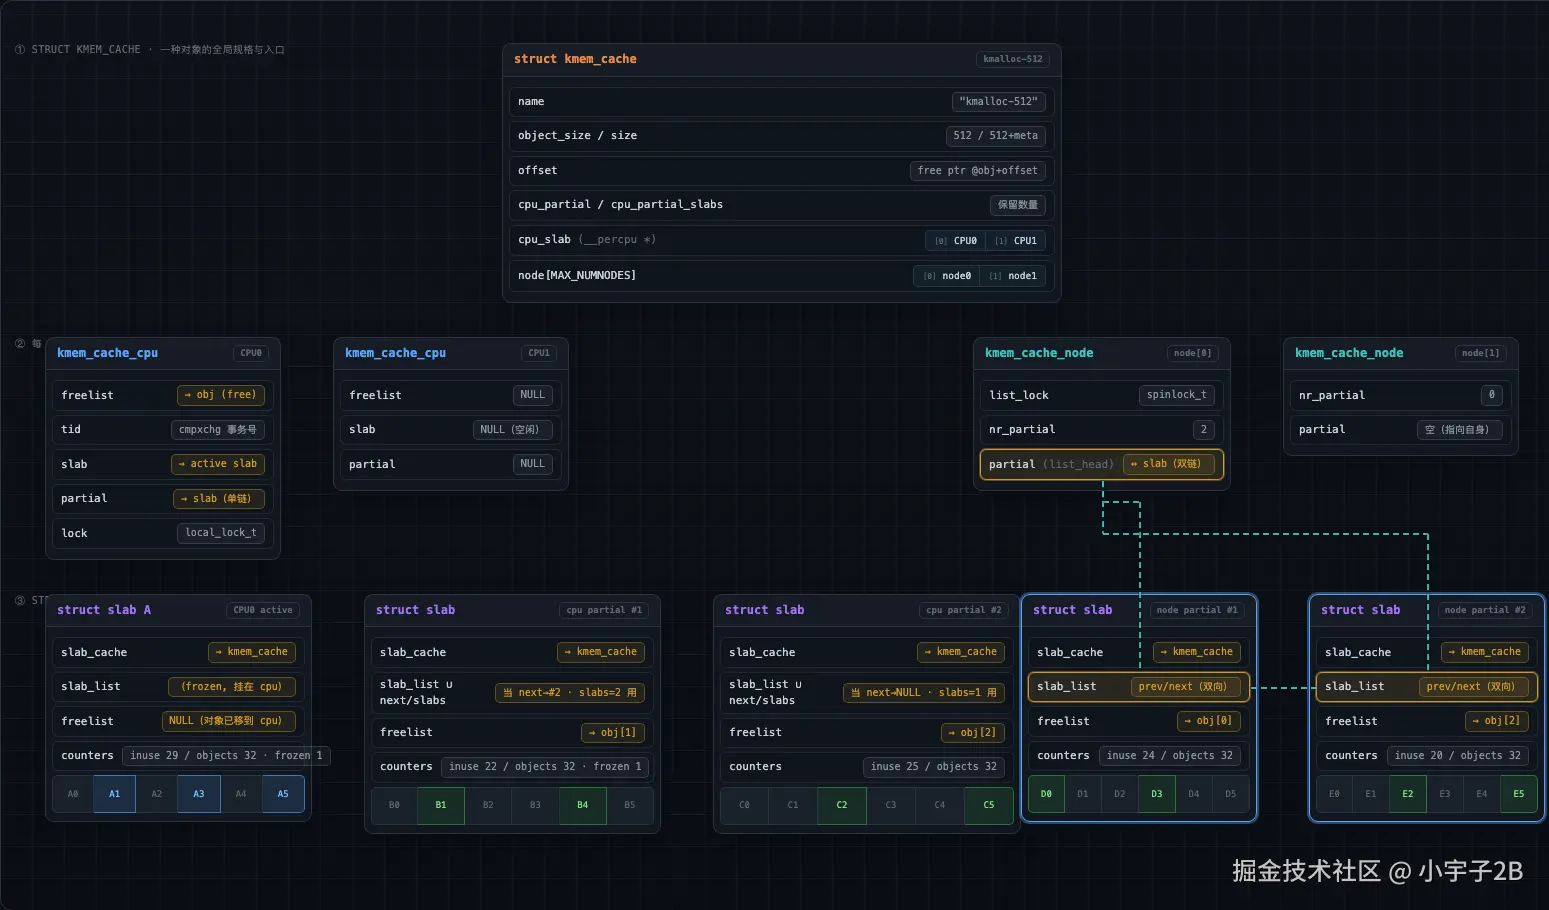Select the → active slab pointer
The image size is (1549, 910).
click(x=218, y=464)
